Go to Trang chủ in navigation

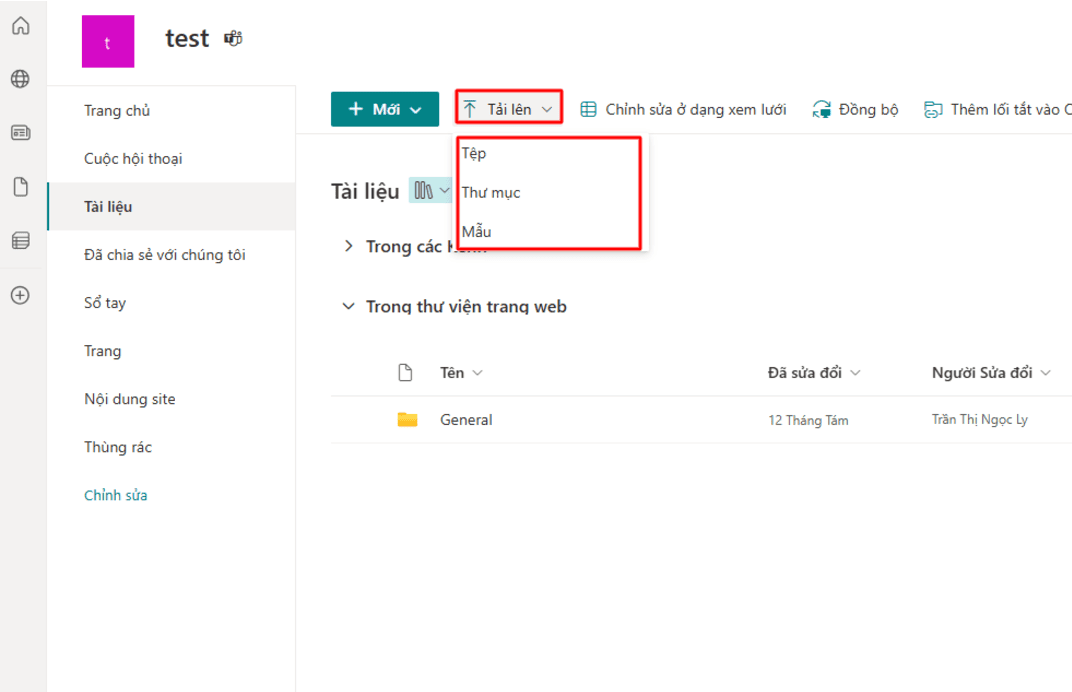117,111
